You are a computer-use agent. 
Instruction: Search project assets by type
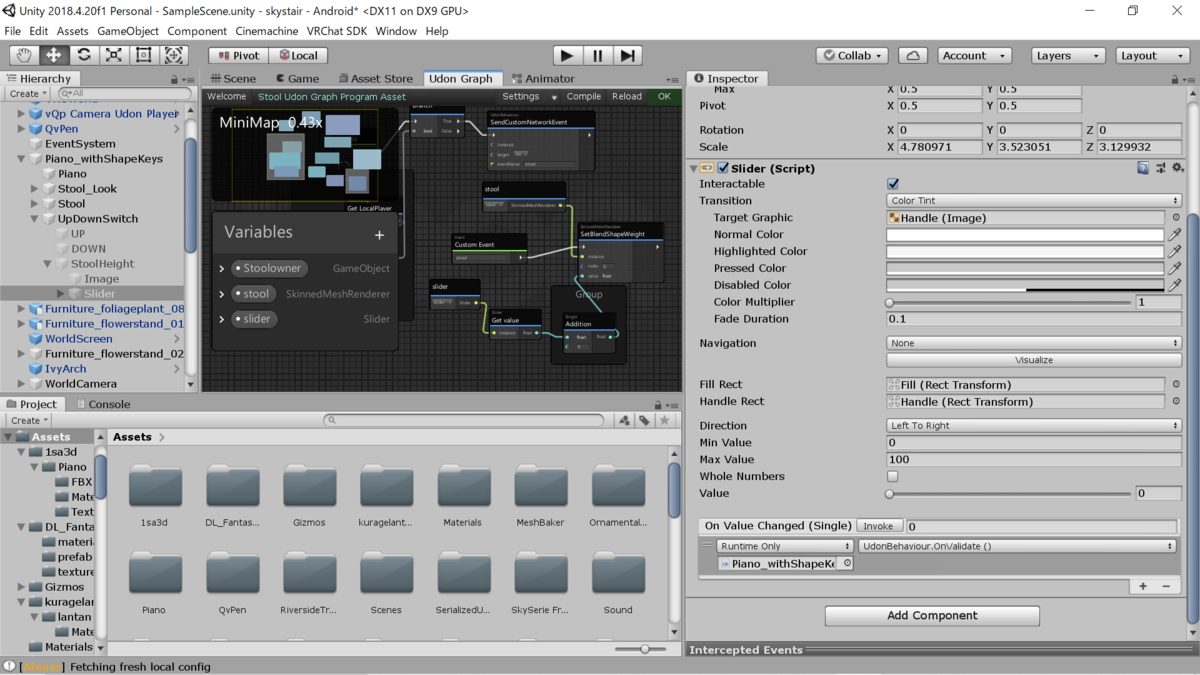point(625,421)
